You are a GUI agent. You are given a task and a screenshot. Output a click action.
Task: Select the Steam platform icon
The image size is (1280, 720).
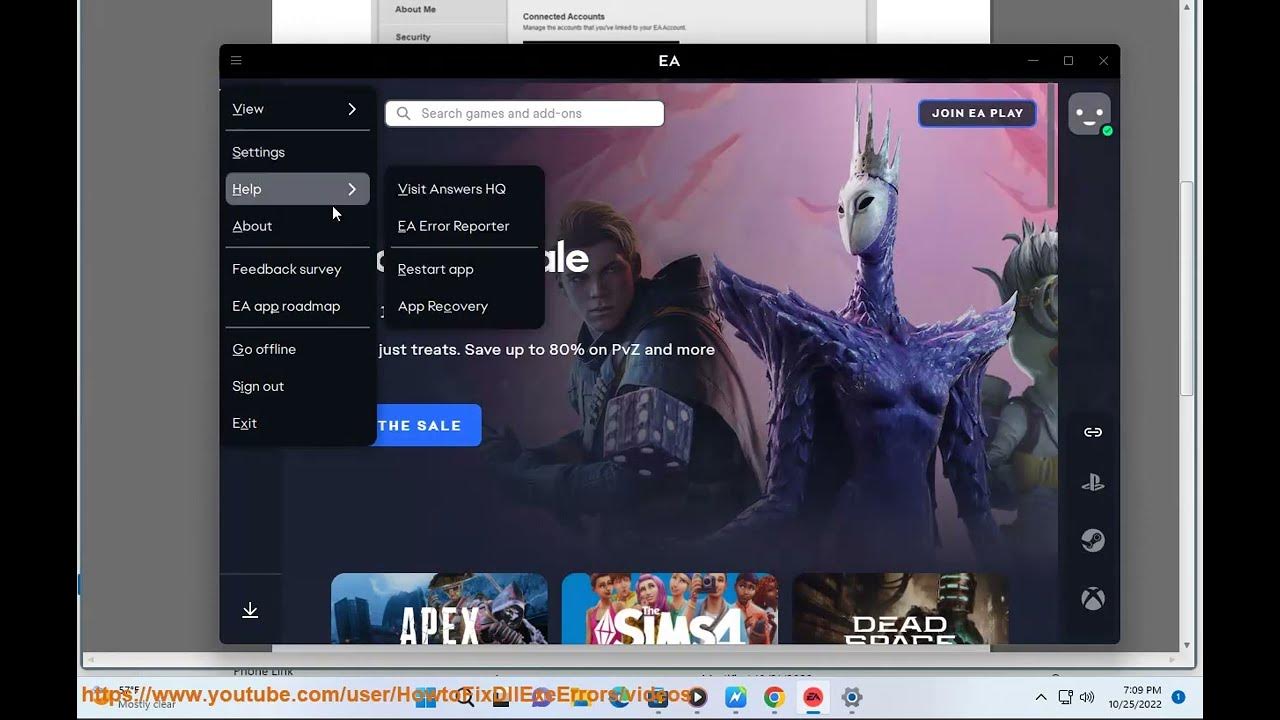(x=1093, y=541)
